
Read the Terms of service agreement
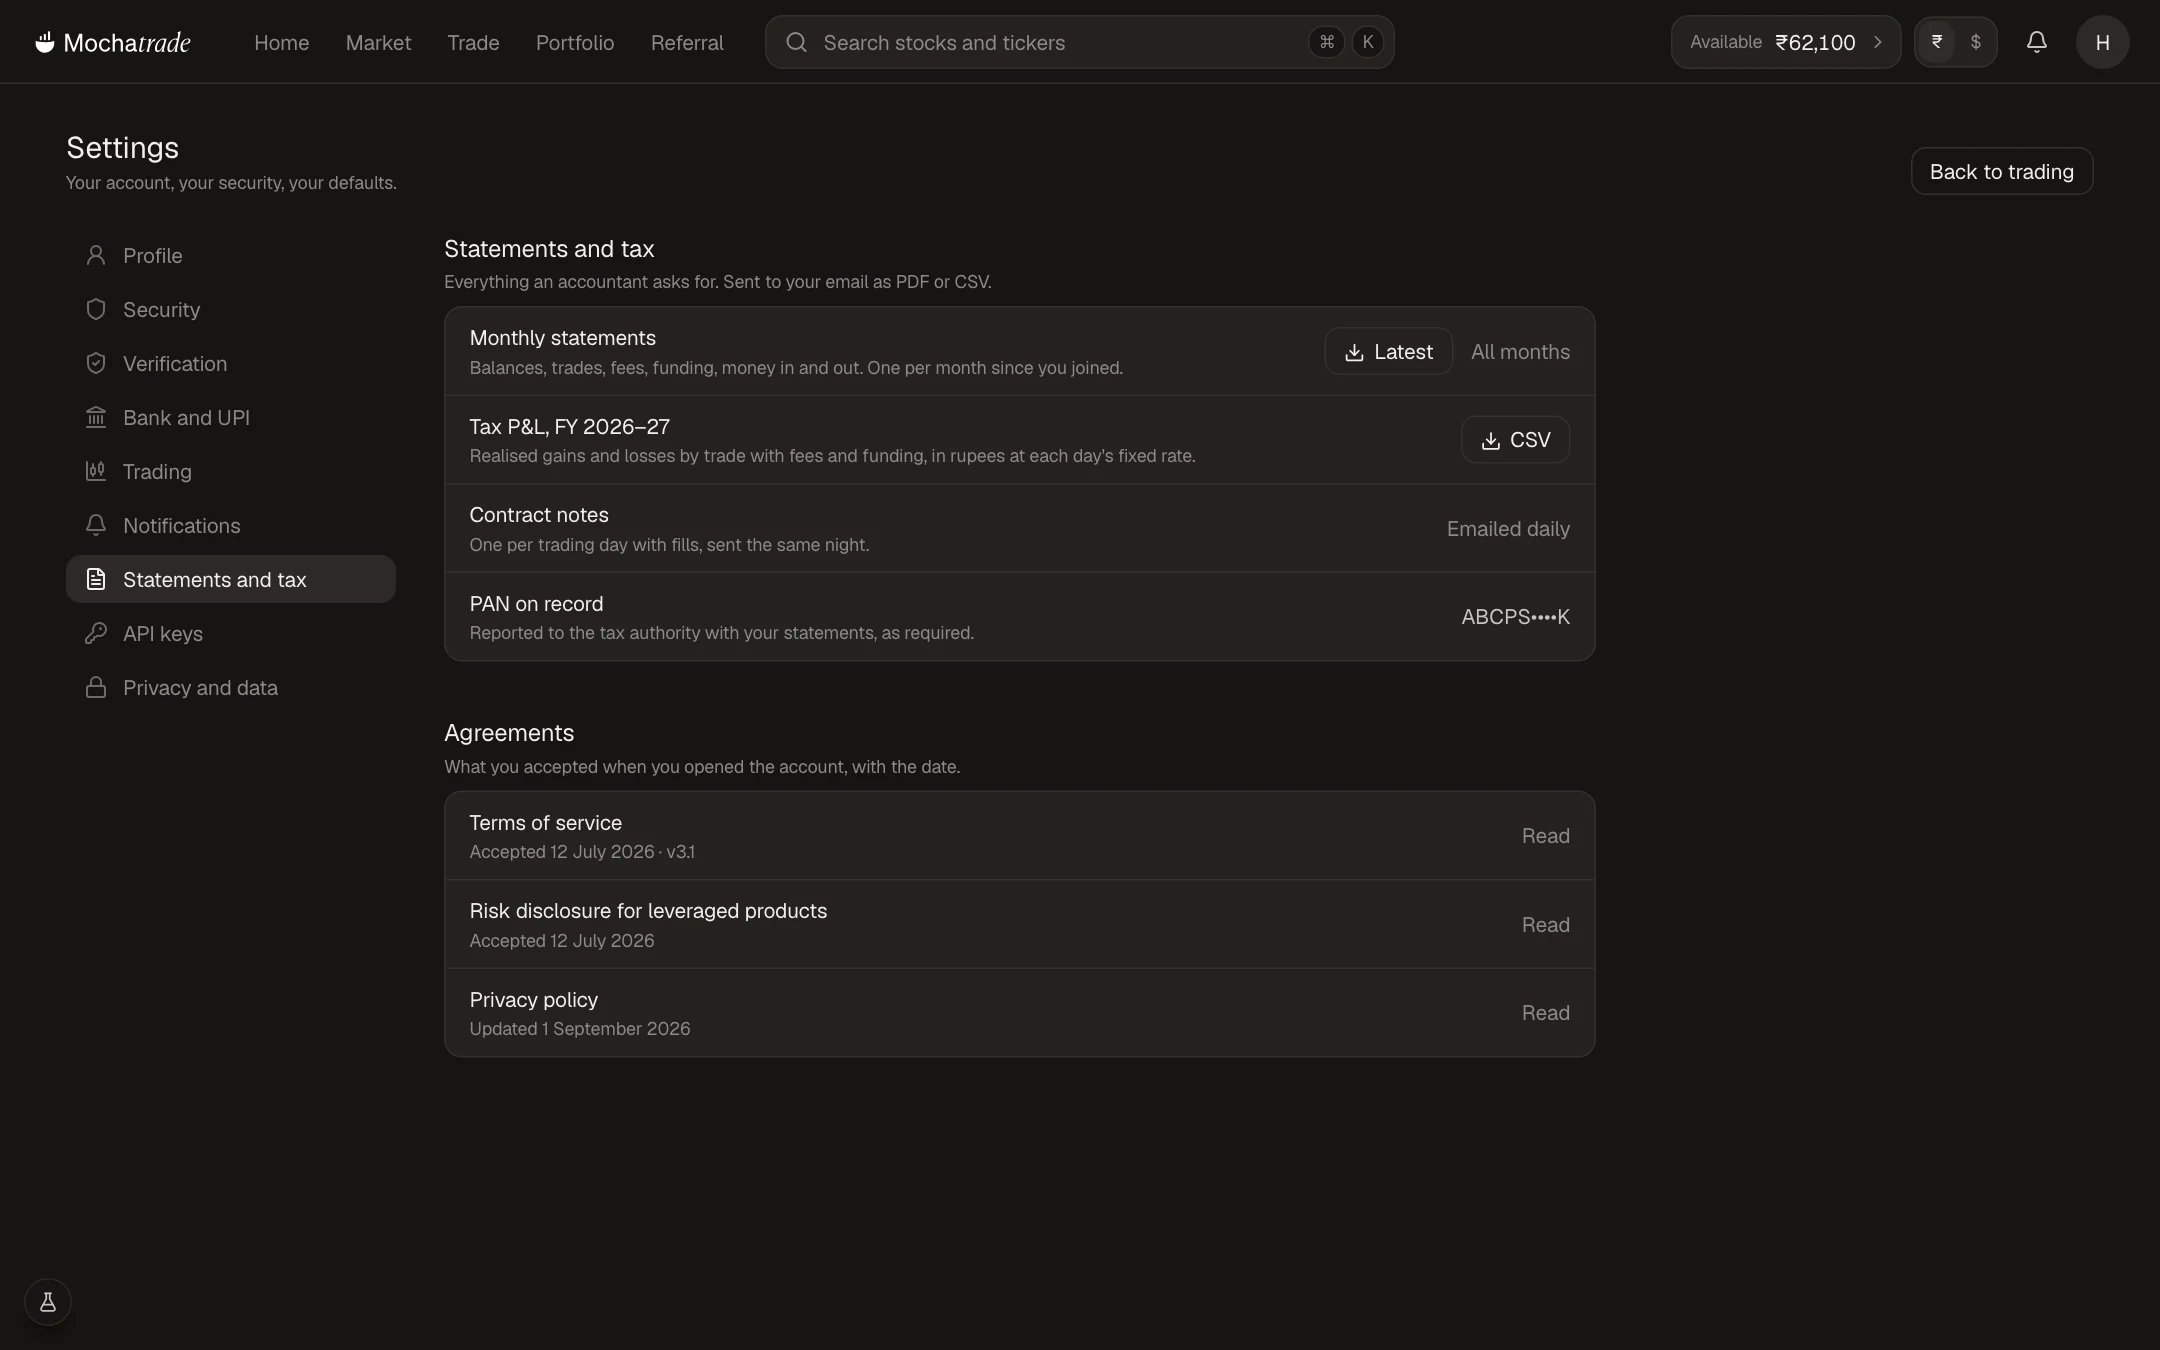1545,836
